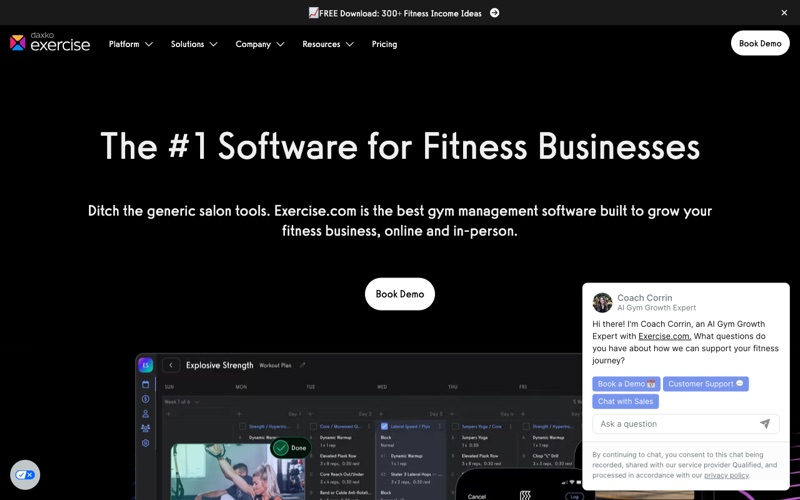Open the single person icon in preview sidebar
Viewport: 800px width, 500px height.
[145, 414]
